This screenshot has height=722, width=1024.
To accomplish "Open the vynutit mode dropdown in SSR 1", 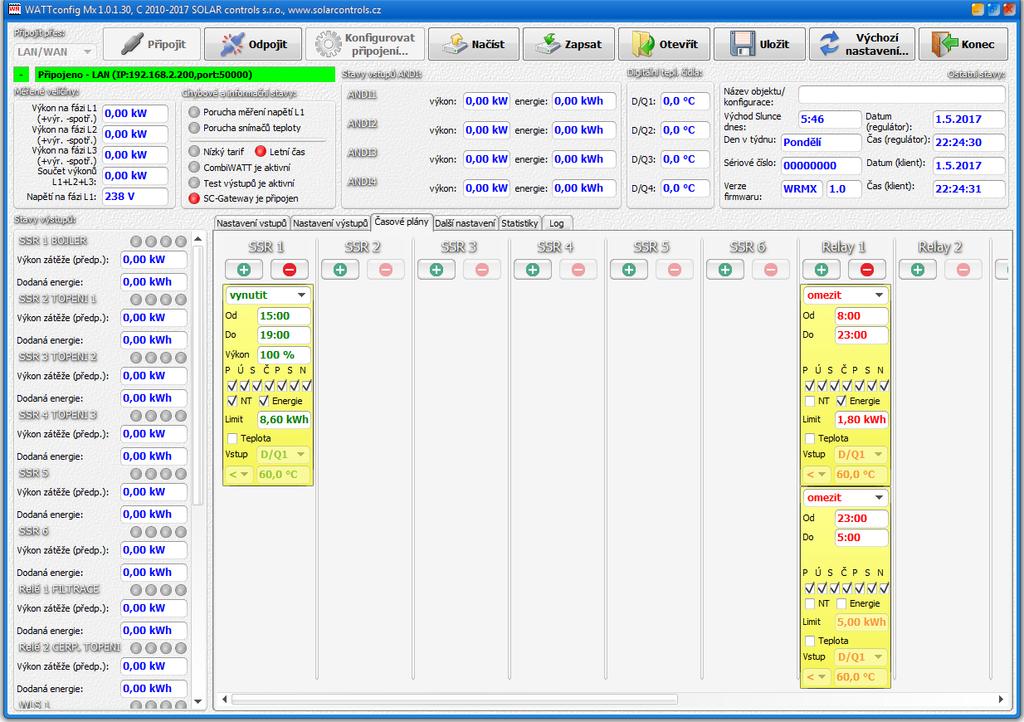I will 268,295.
